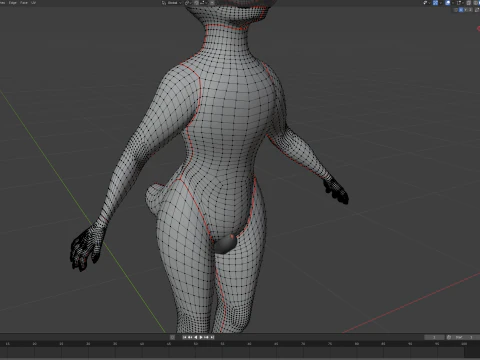The image size is (480, 360).
Task: Click the current frame number field
Action: pyautogui.click(x=434, y=337)
